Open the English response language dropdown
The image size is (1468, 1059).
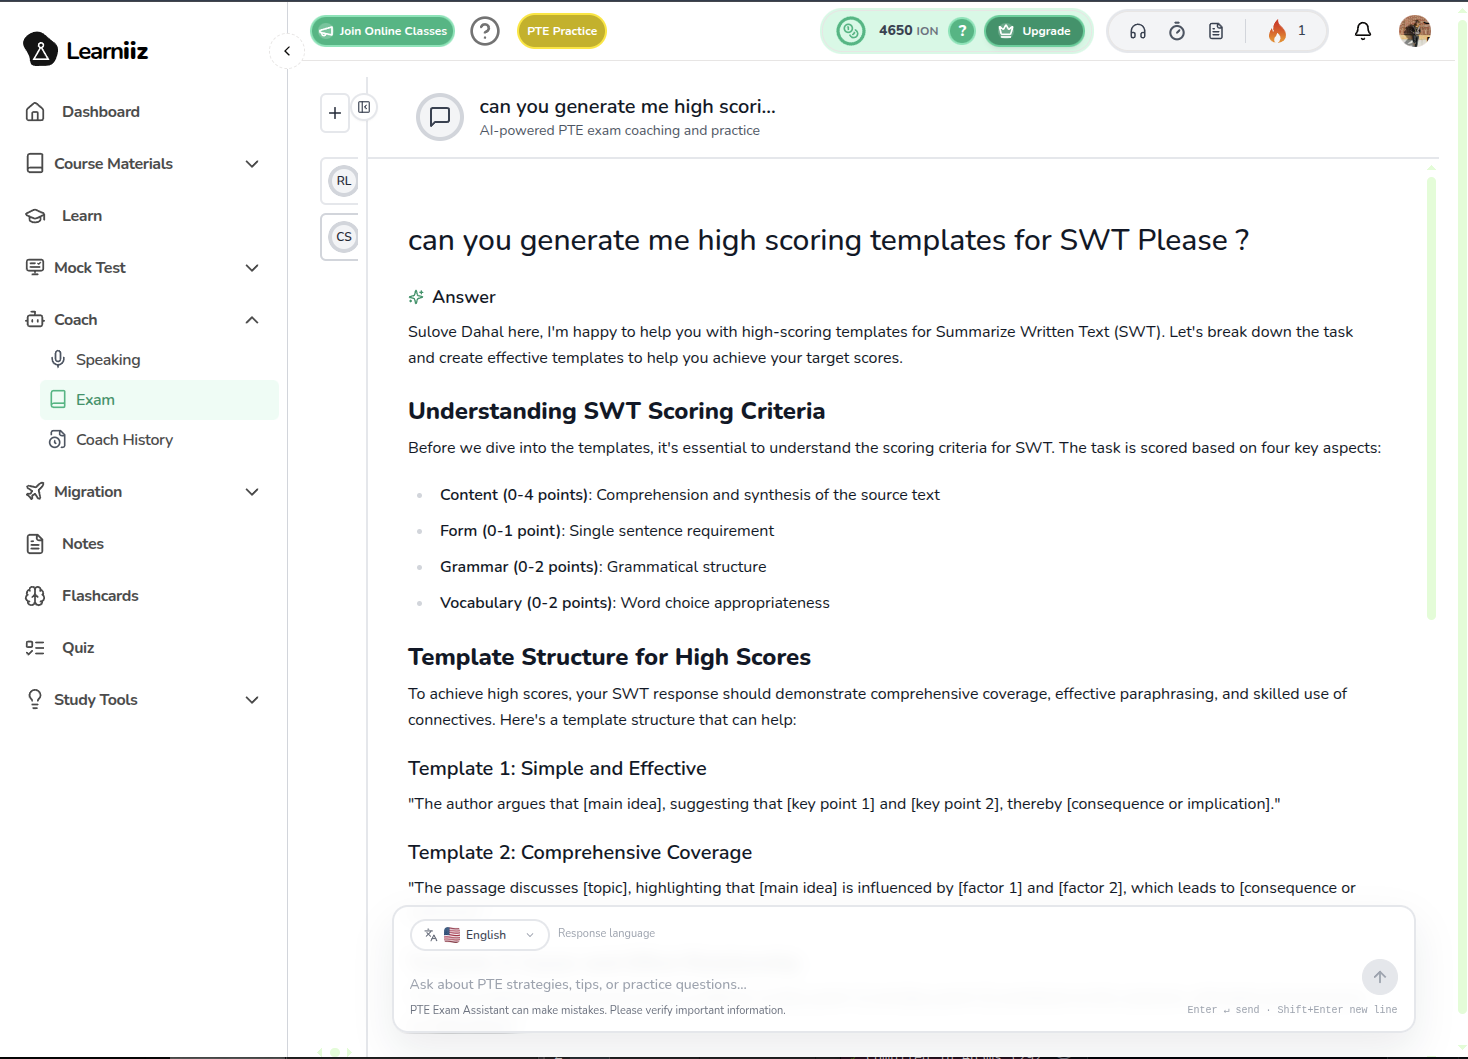[x=480, y=935]
